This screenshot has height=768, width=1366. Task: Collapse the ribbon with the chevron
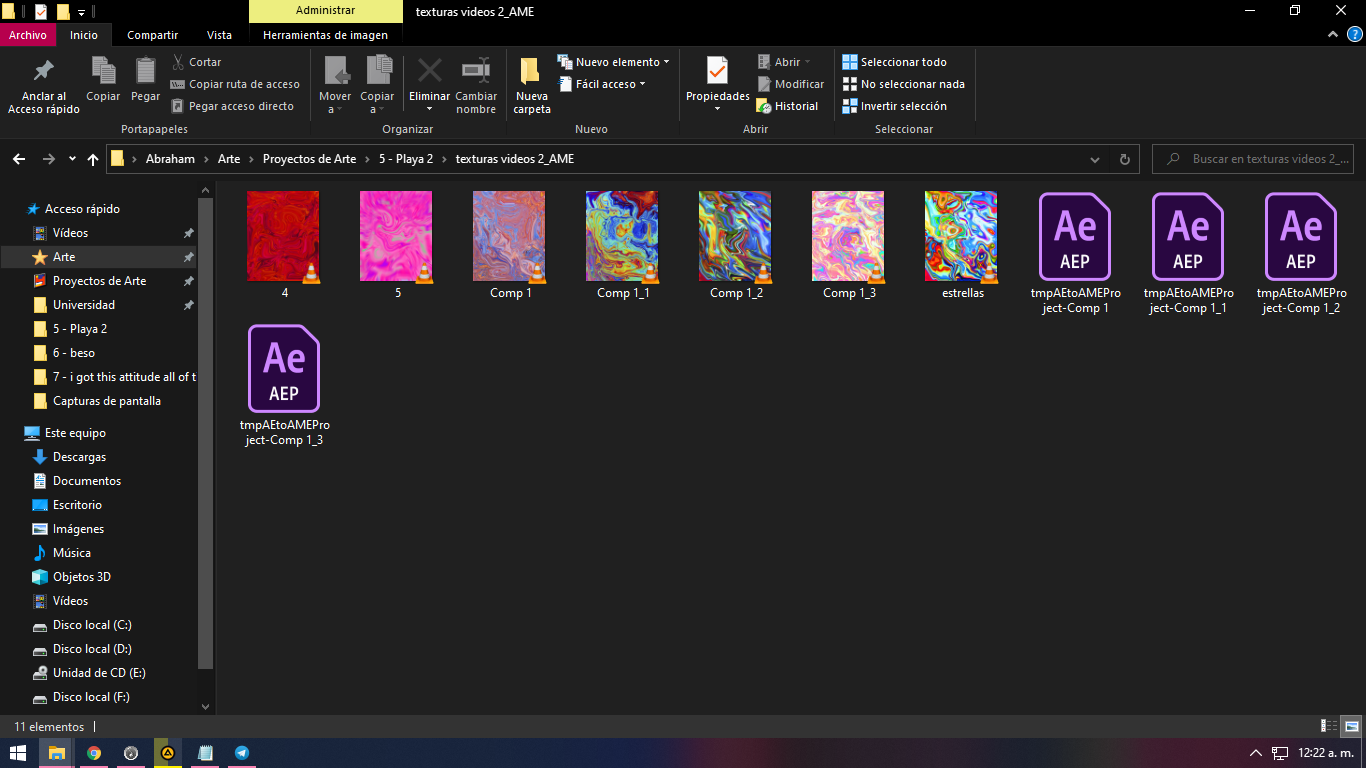click(x=1331, y=34)
